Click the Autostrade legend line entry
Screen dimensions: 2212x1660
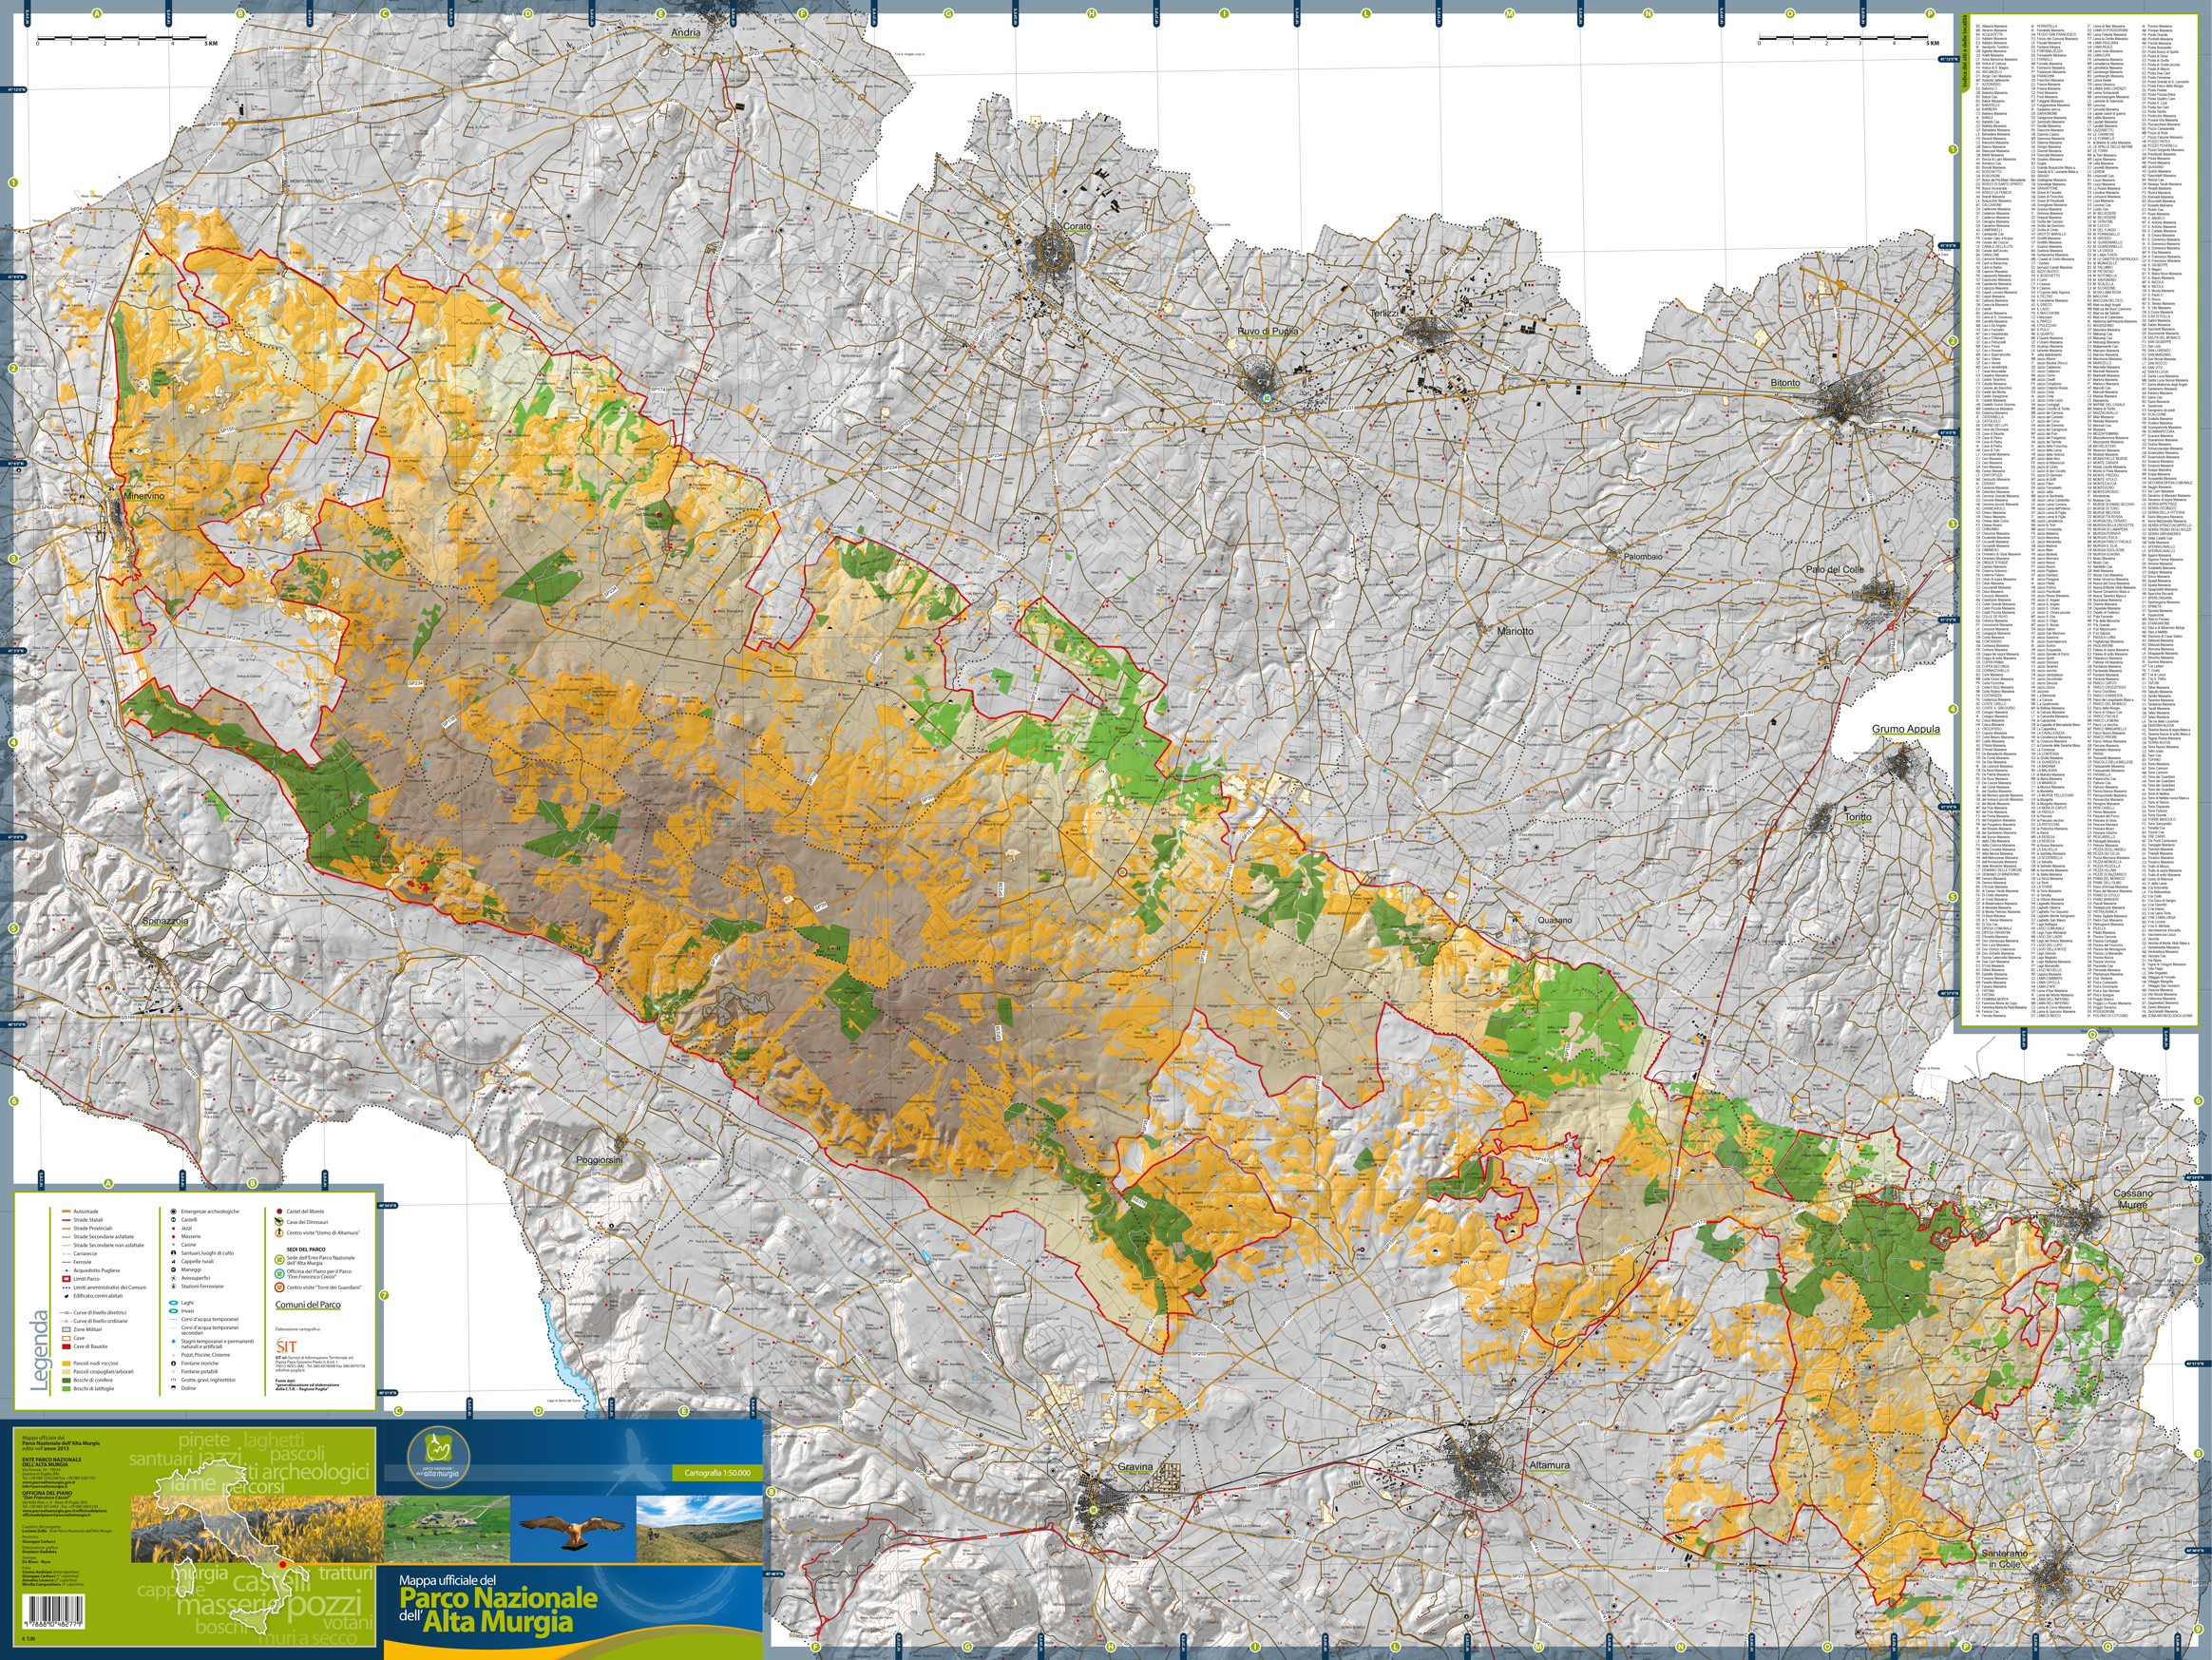pos(80,1212)
